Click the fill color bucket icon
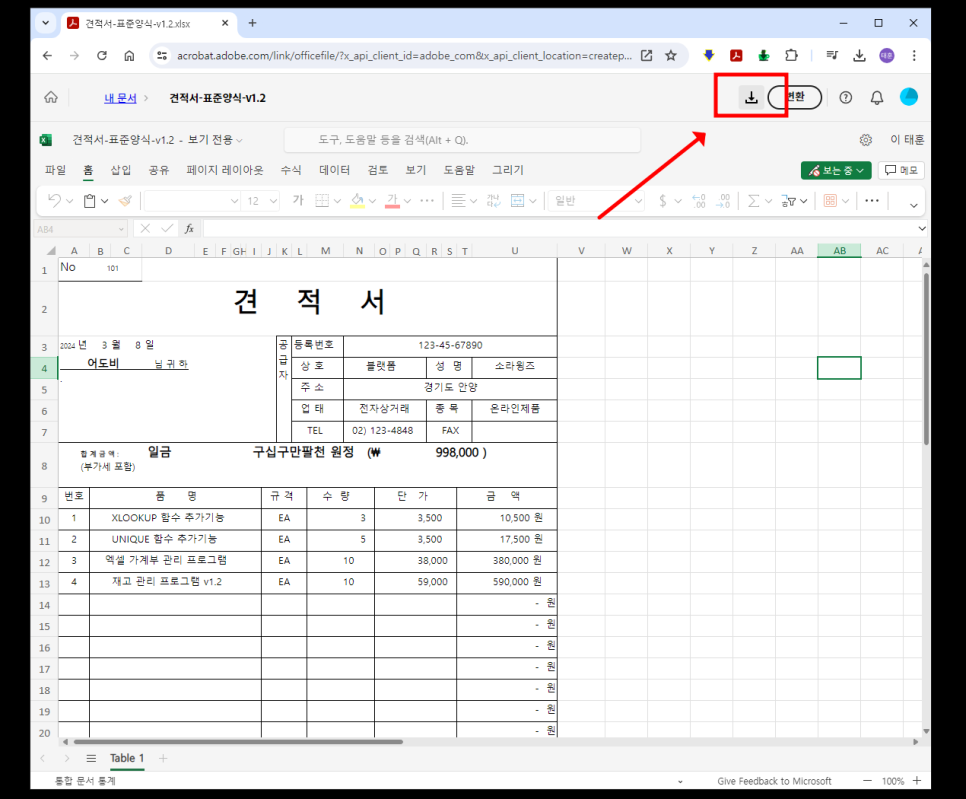The image size is (966, 799). coord(357,201)
